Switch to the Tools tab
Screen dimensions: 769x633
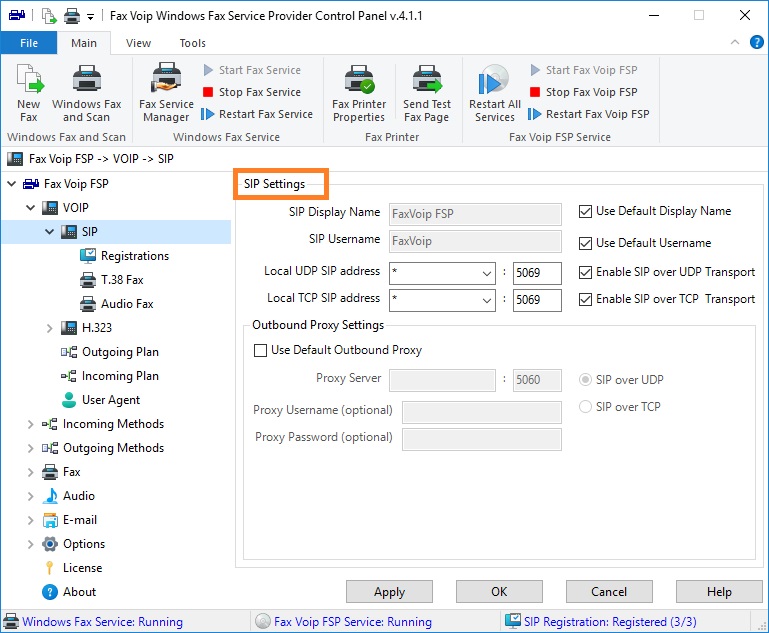point(193,43)
